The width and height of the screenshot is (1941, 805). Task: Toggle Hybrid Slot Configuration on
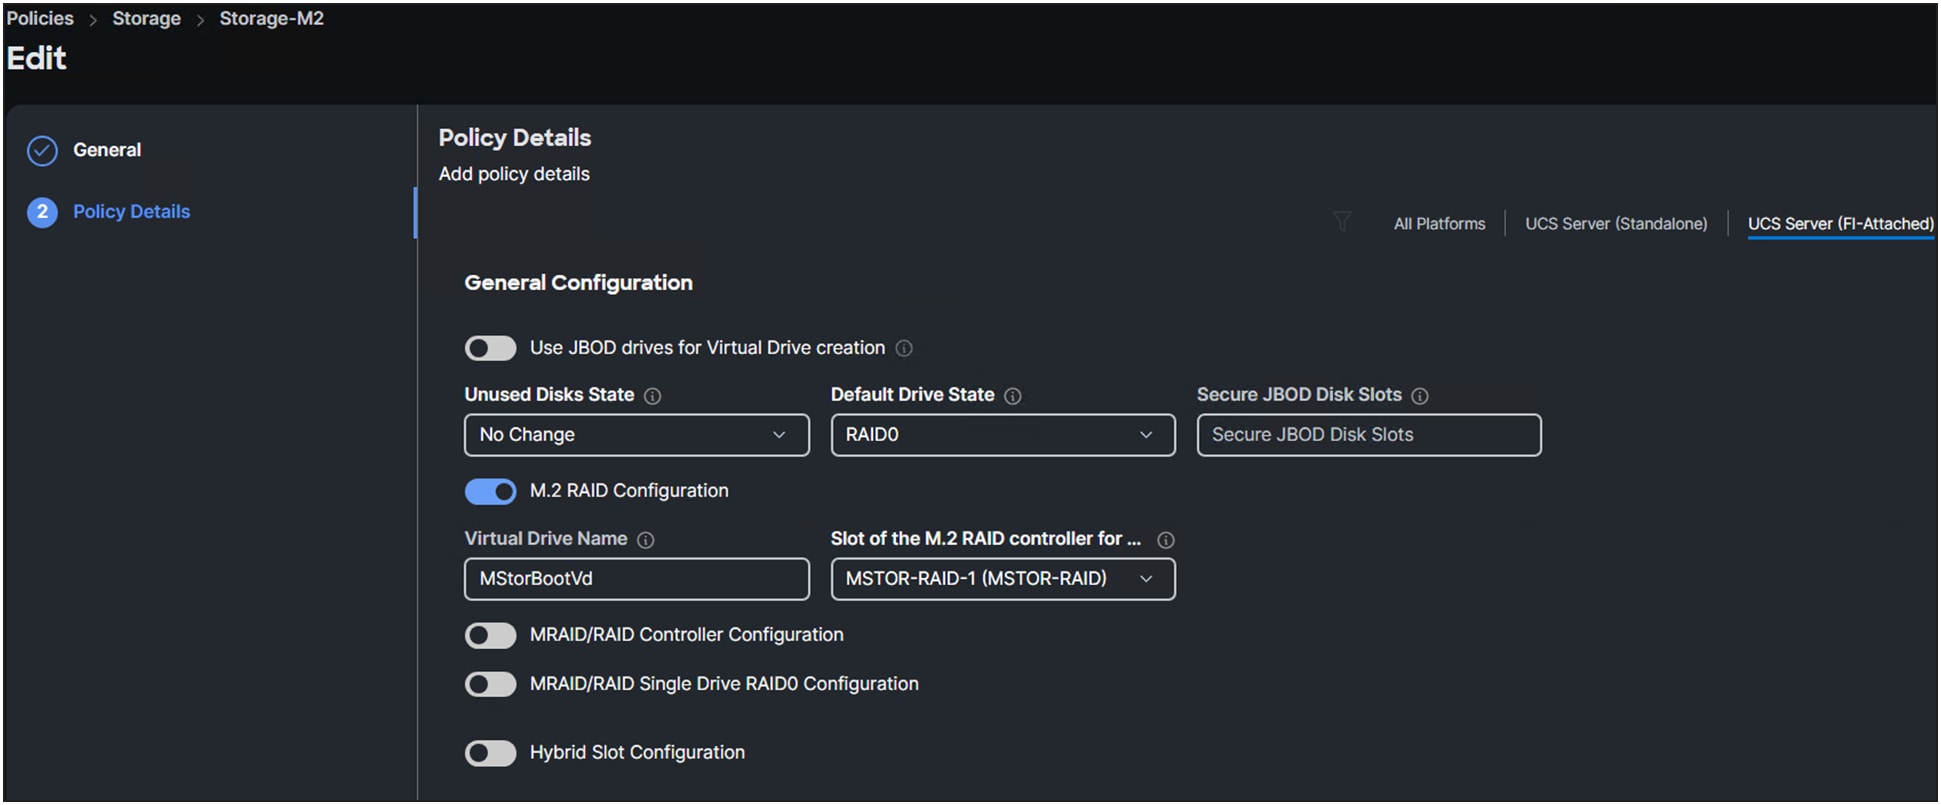click(490, 753)
